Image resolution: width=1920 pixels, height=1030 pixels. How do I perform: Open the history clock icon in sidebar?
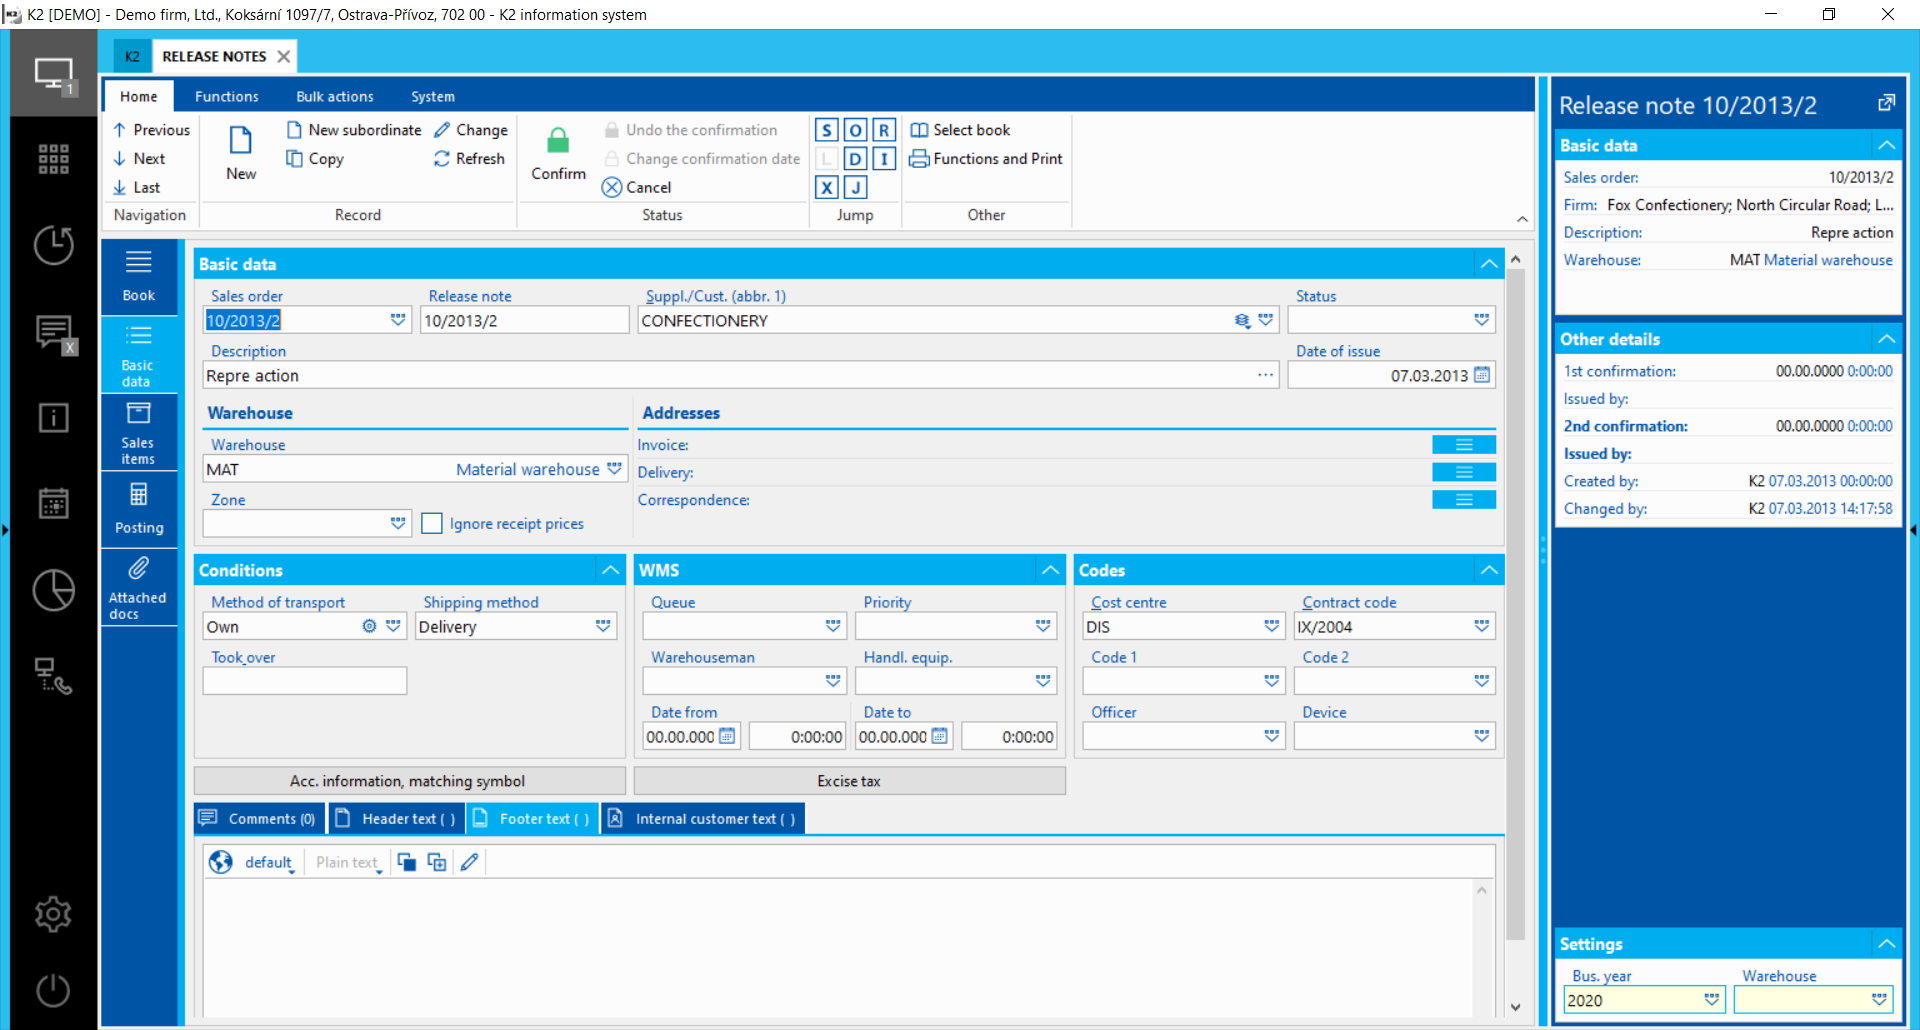[53, 245]
